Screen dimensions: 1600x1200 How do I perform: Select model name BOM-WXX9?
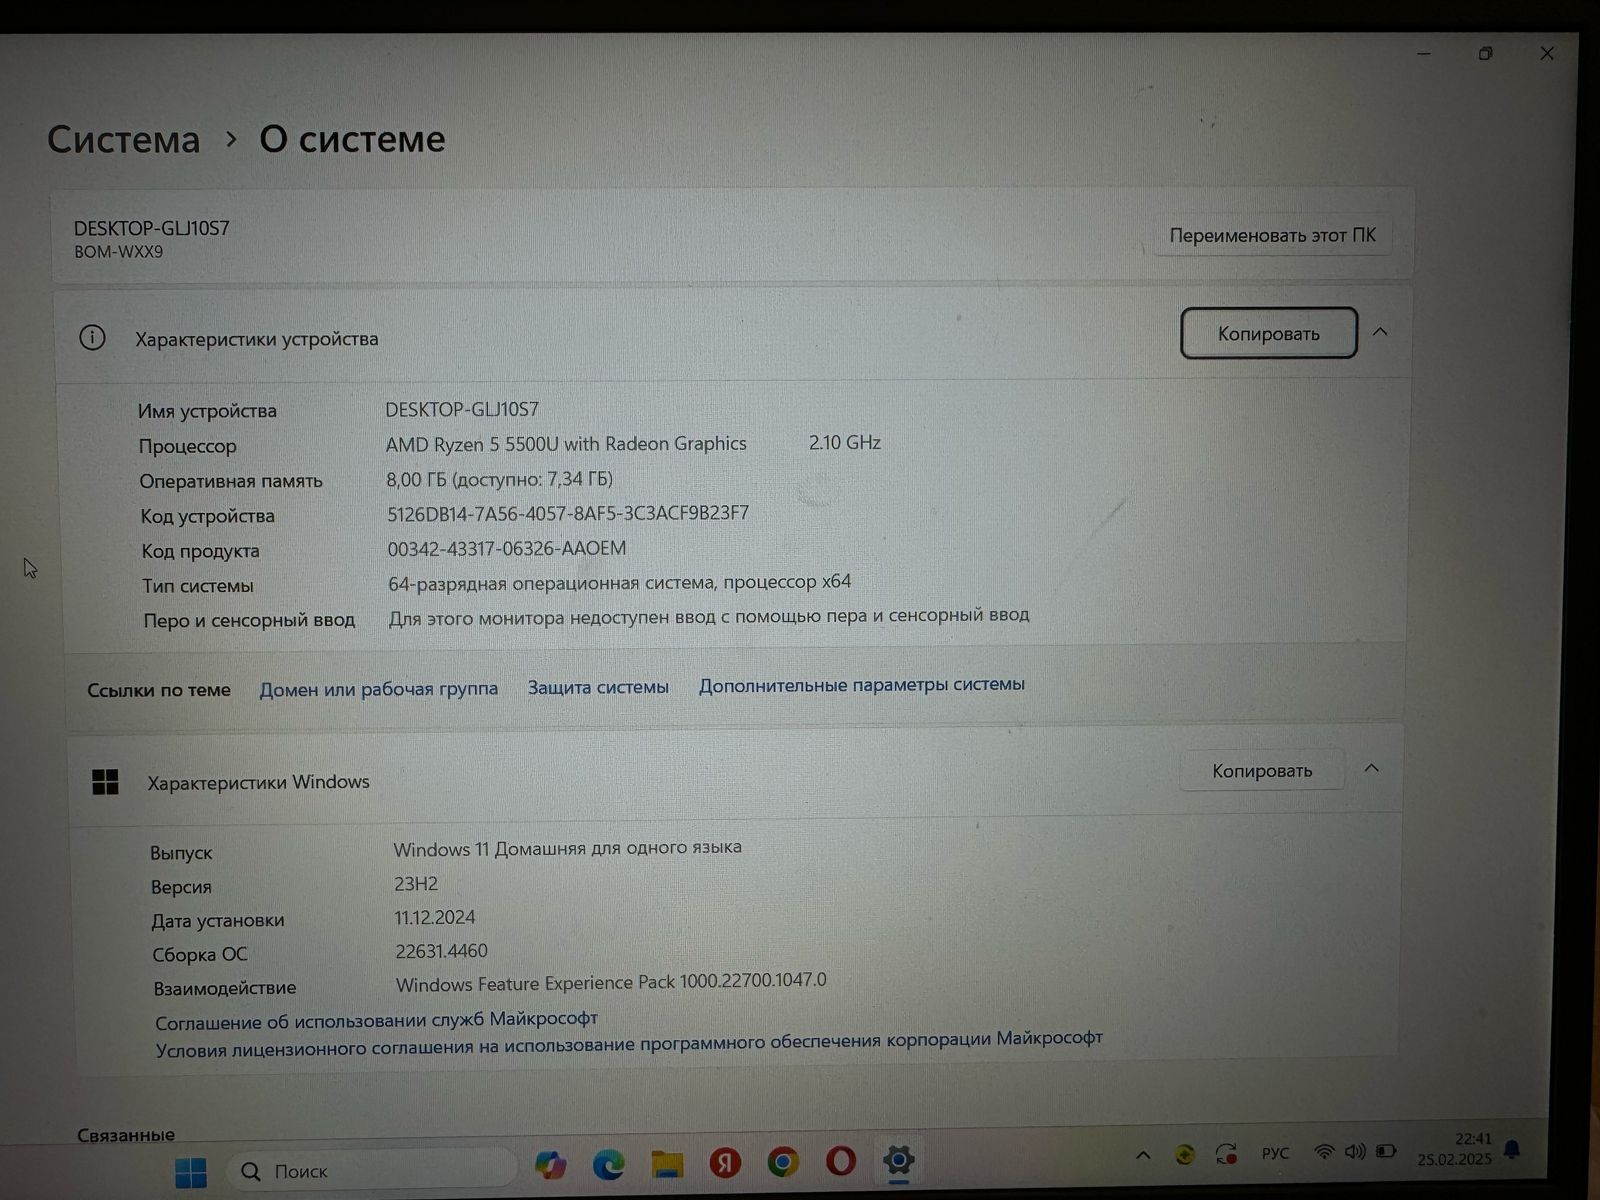(119, 252)
